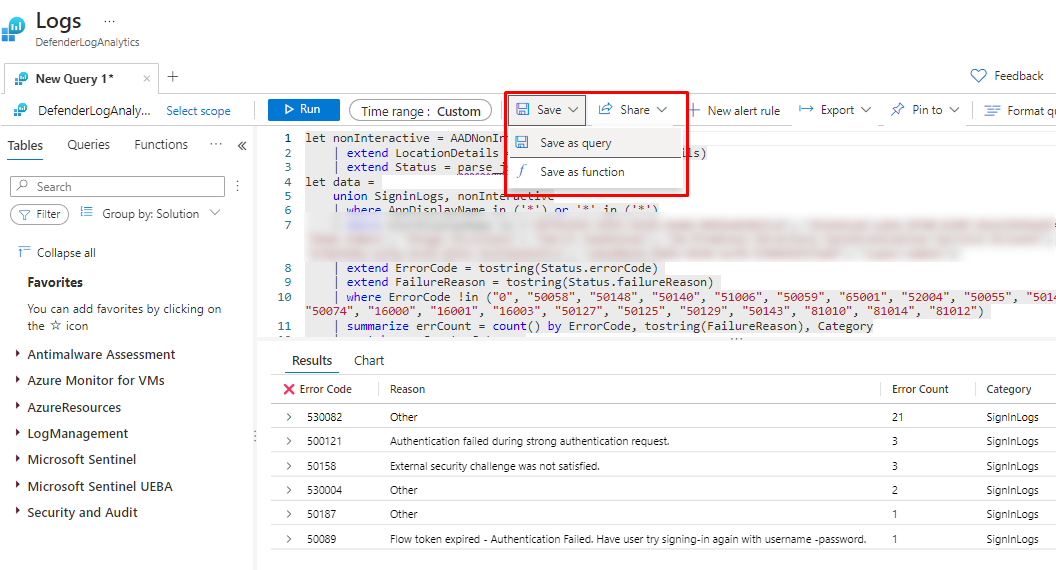
Task: Expand the Microsoft Sentinel tree node
Action: [x=18, y=460]
